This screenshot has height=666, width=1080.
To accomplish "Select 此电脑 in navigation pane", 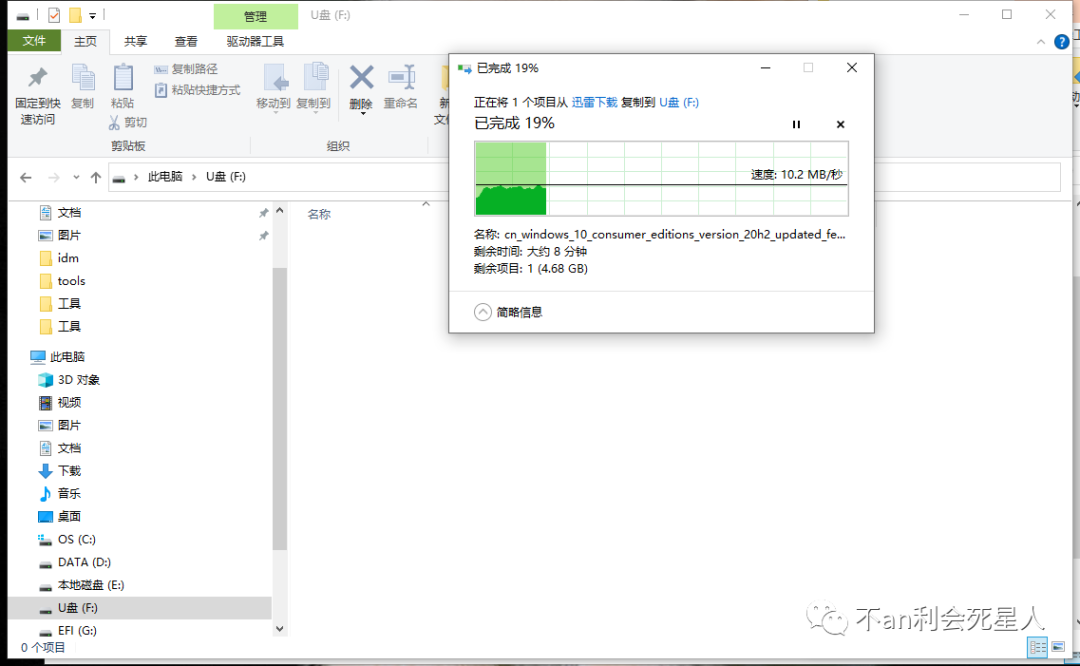I will coord(67,357).
